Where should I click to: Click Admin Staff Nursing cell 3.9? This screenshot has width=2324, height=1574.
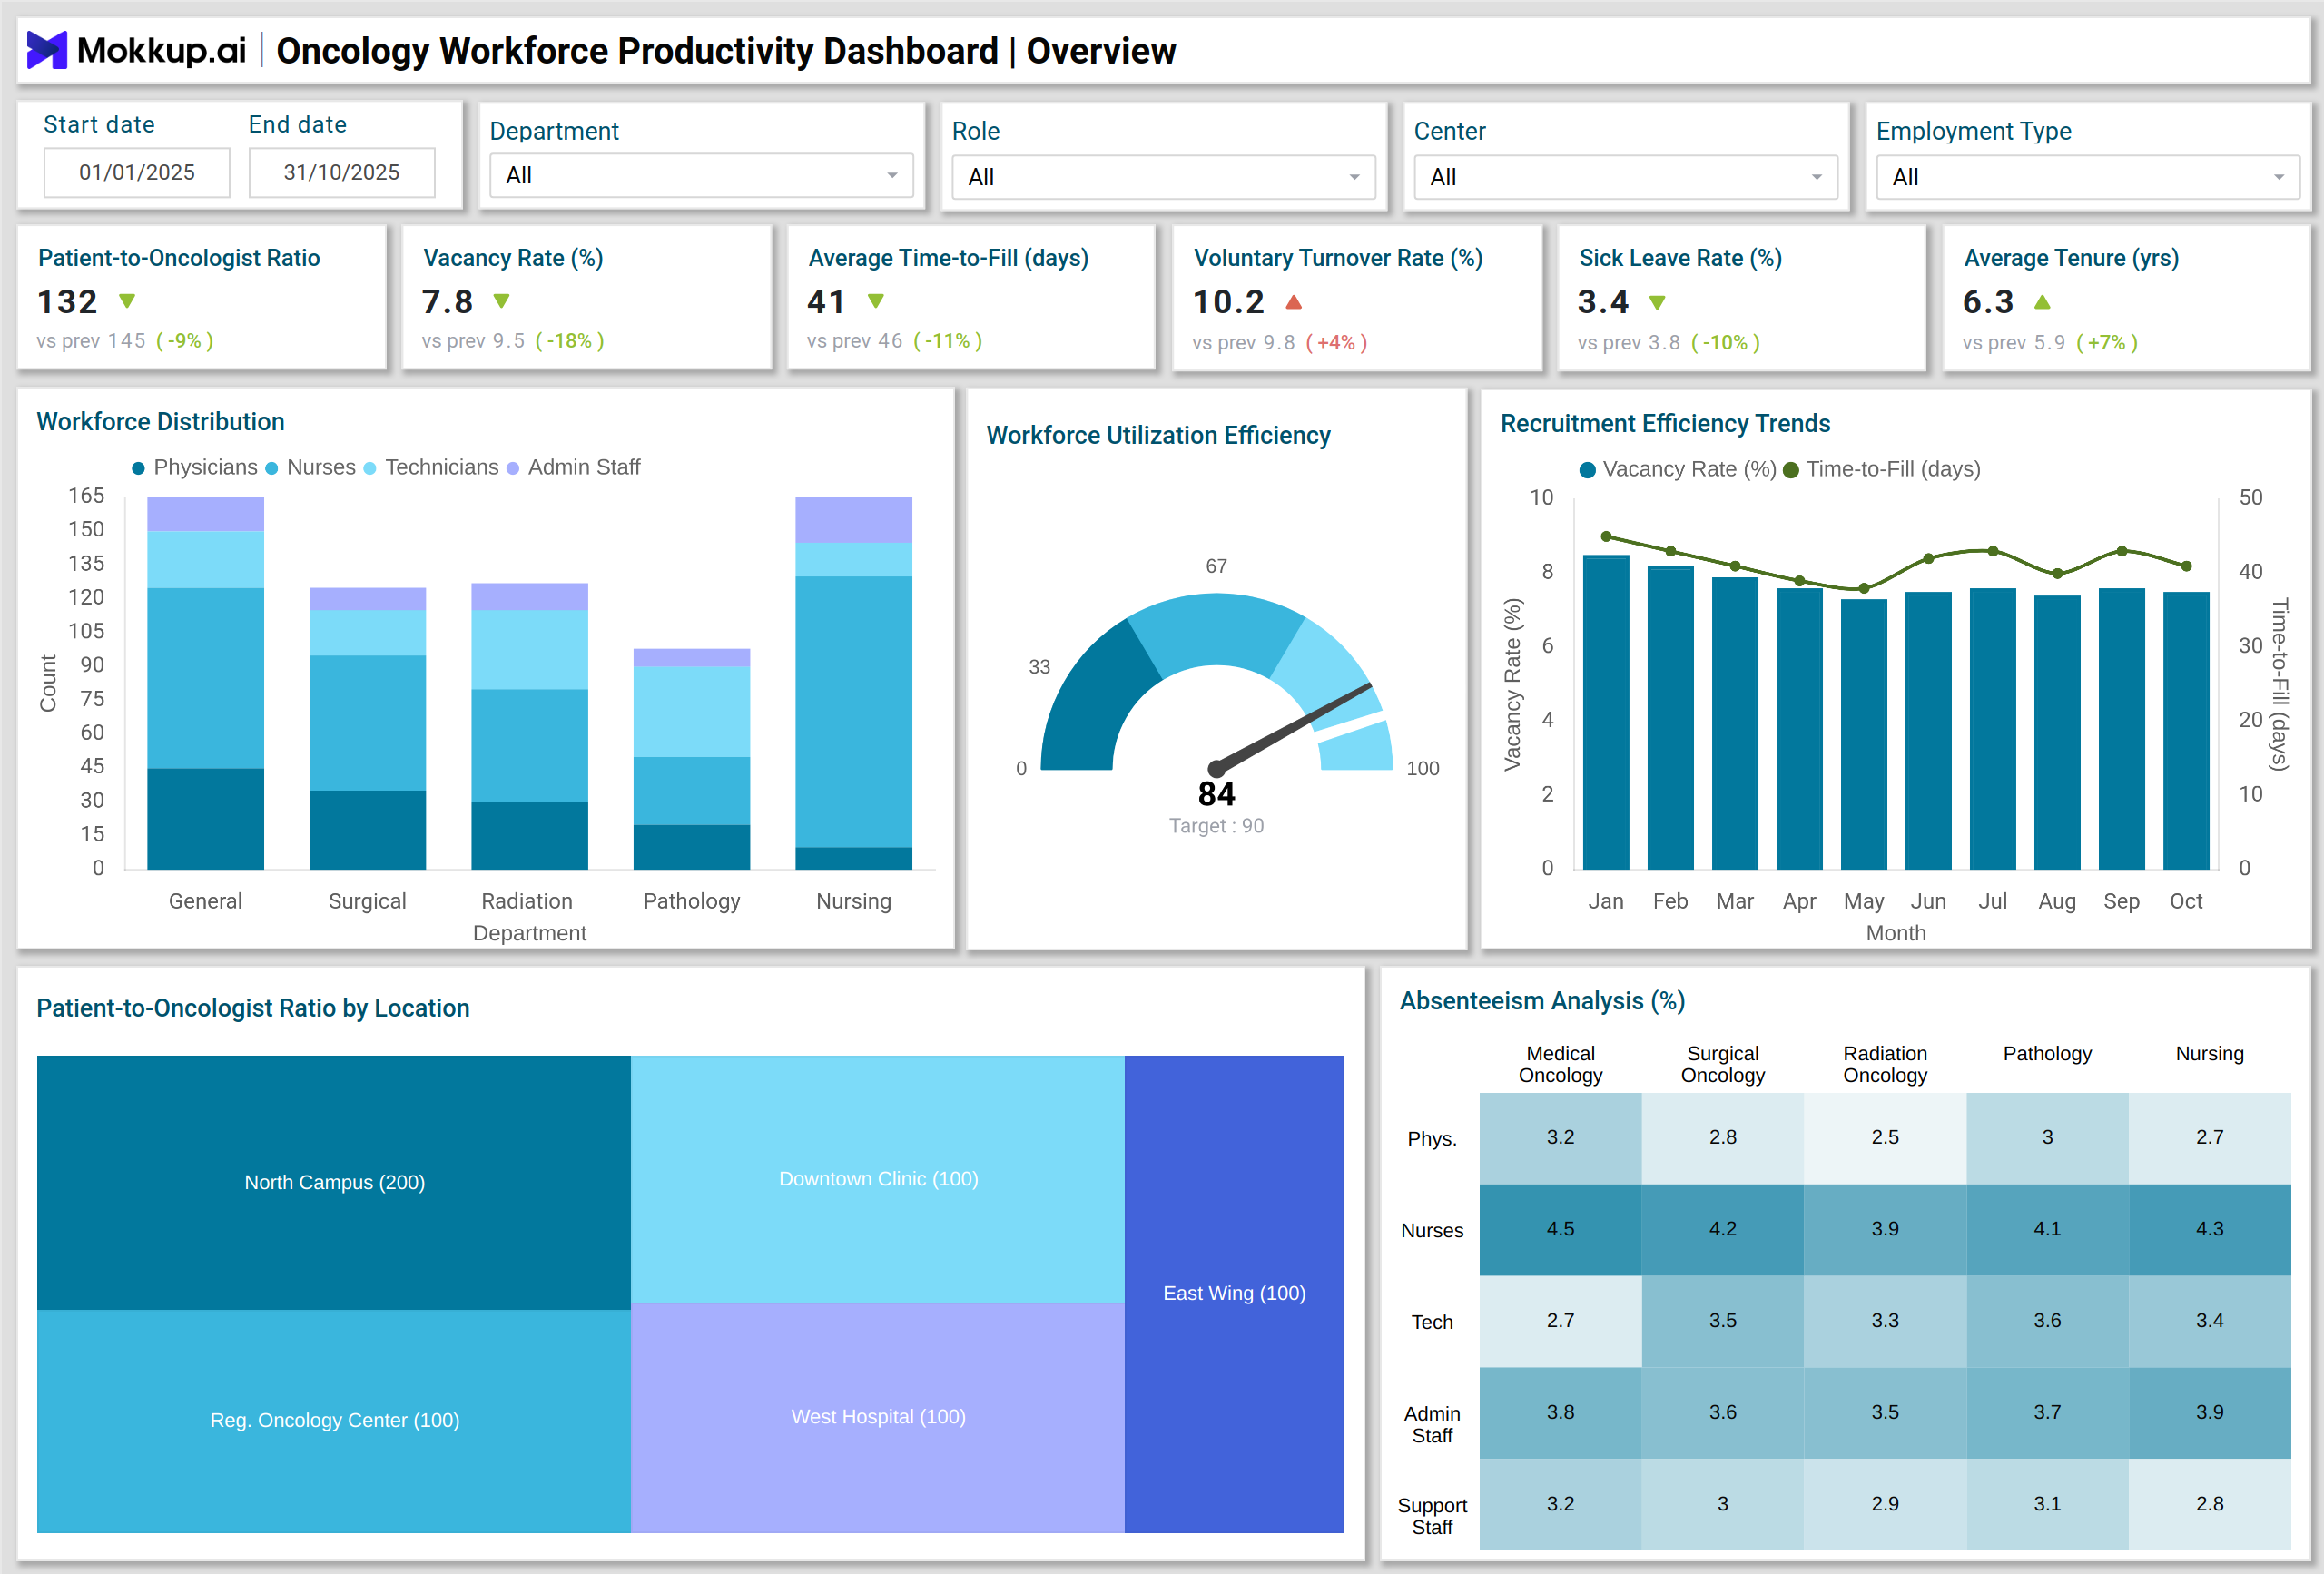(2210, 1413)
